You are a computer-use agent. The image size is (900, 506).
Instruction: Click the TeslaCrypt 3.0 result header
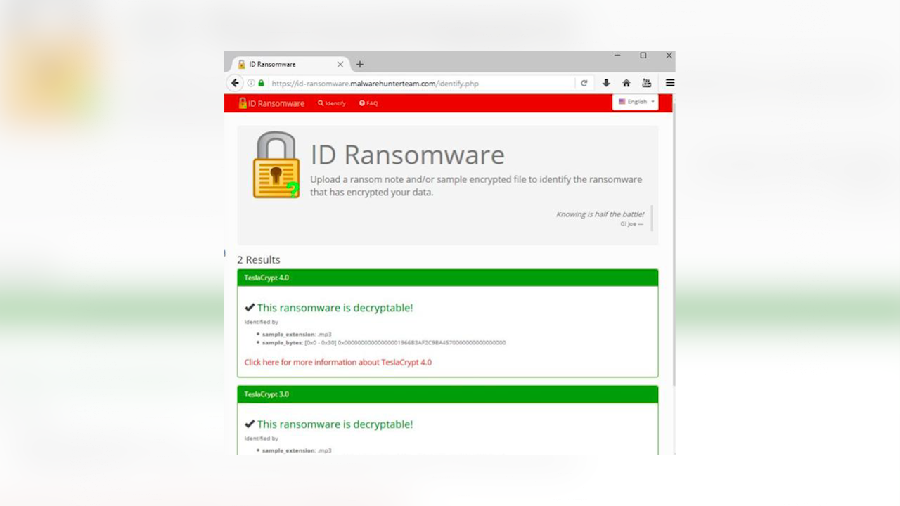448,394
